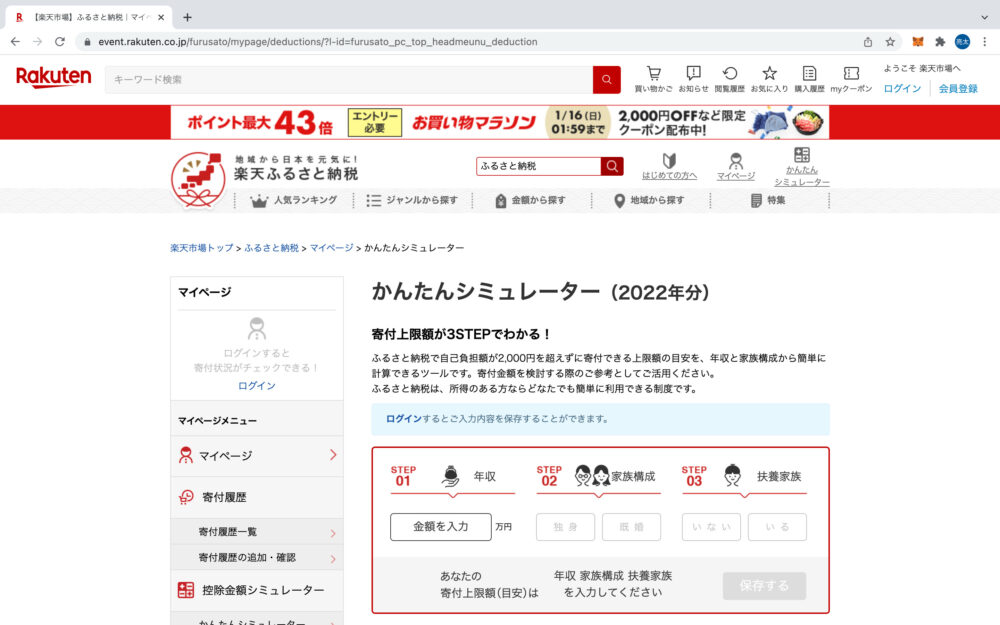The image size is (1000, 625).
Task: Click the sidebar ログイン link
Action: tap(256, 386)
